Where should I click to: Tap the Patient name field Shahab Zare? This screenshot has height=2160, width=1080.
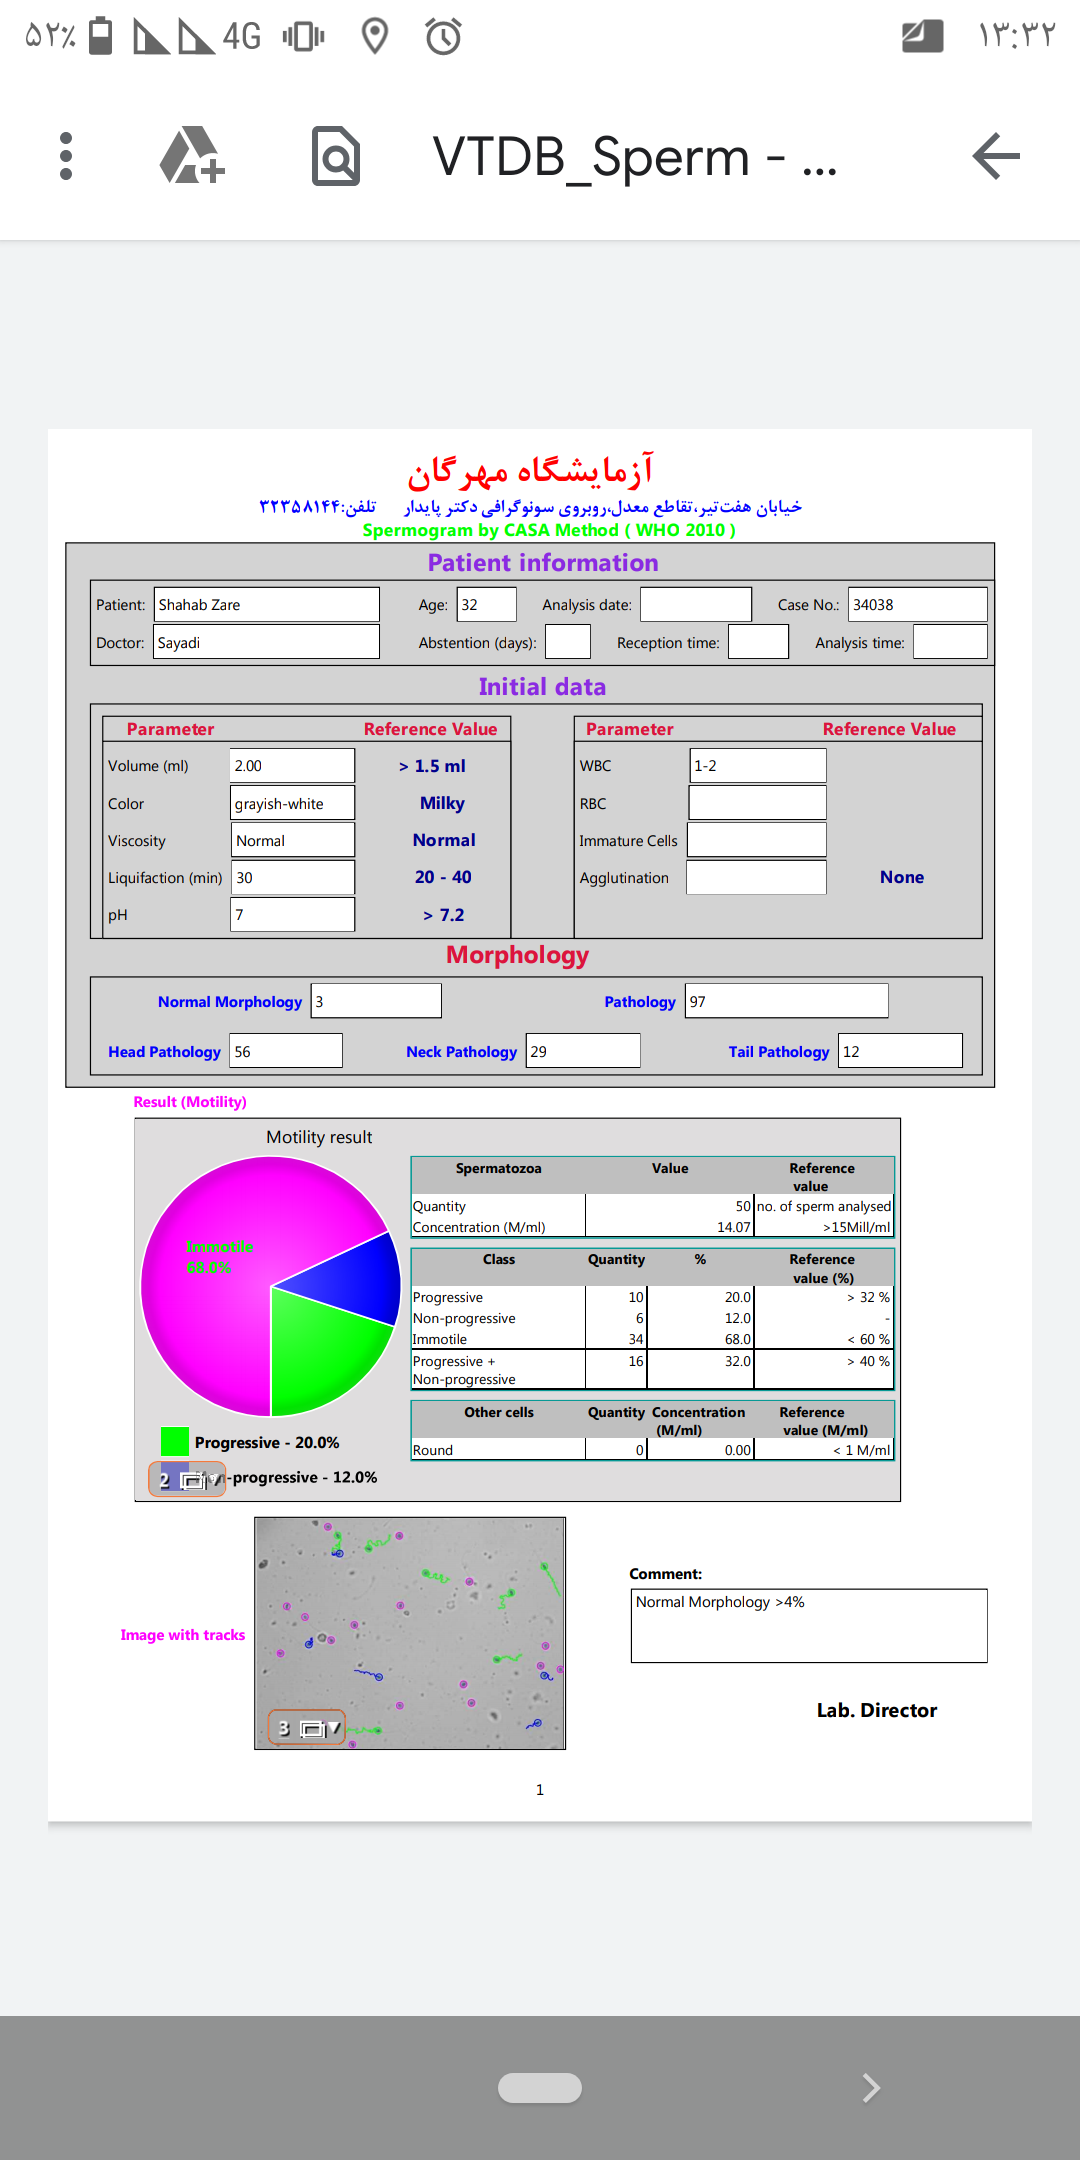pyautogui.click(x=266, y=605)
